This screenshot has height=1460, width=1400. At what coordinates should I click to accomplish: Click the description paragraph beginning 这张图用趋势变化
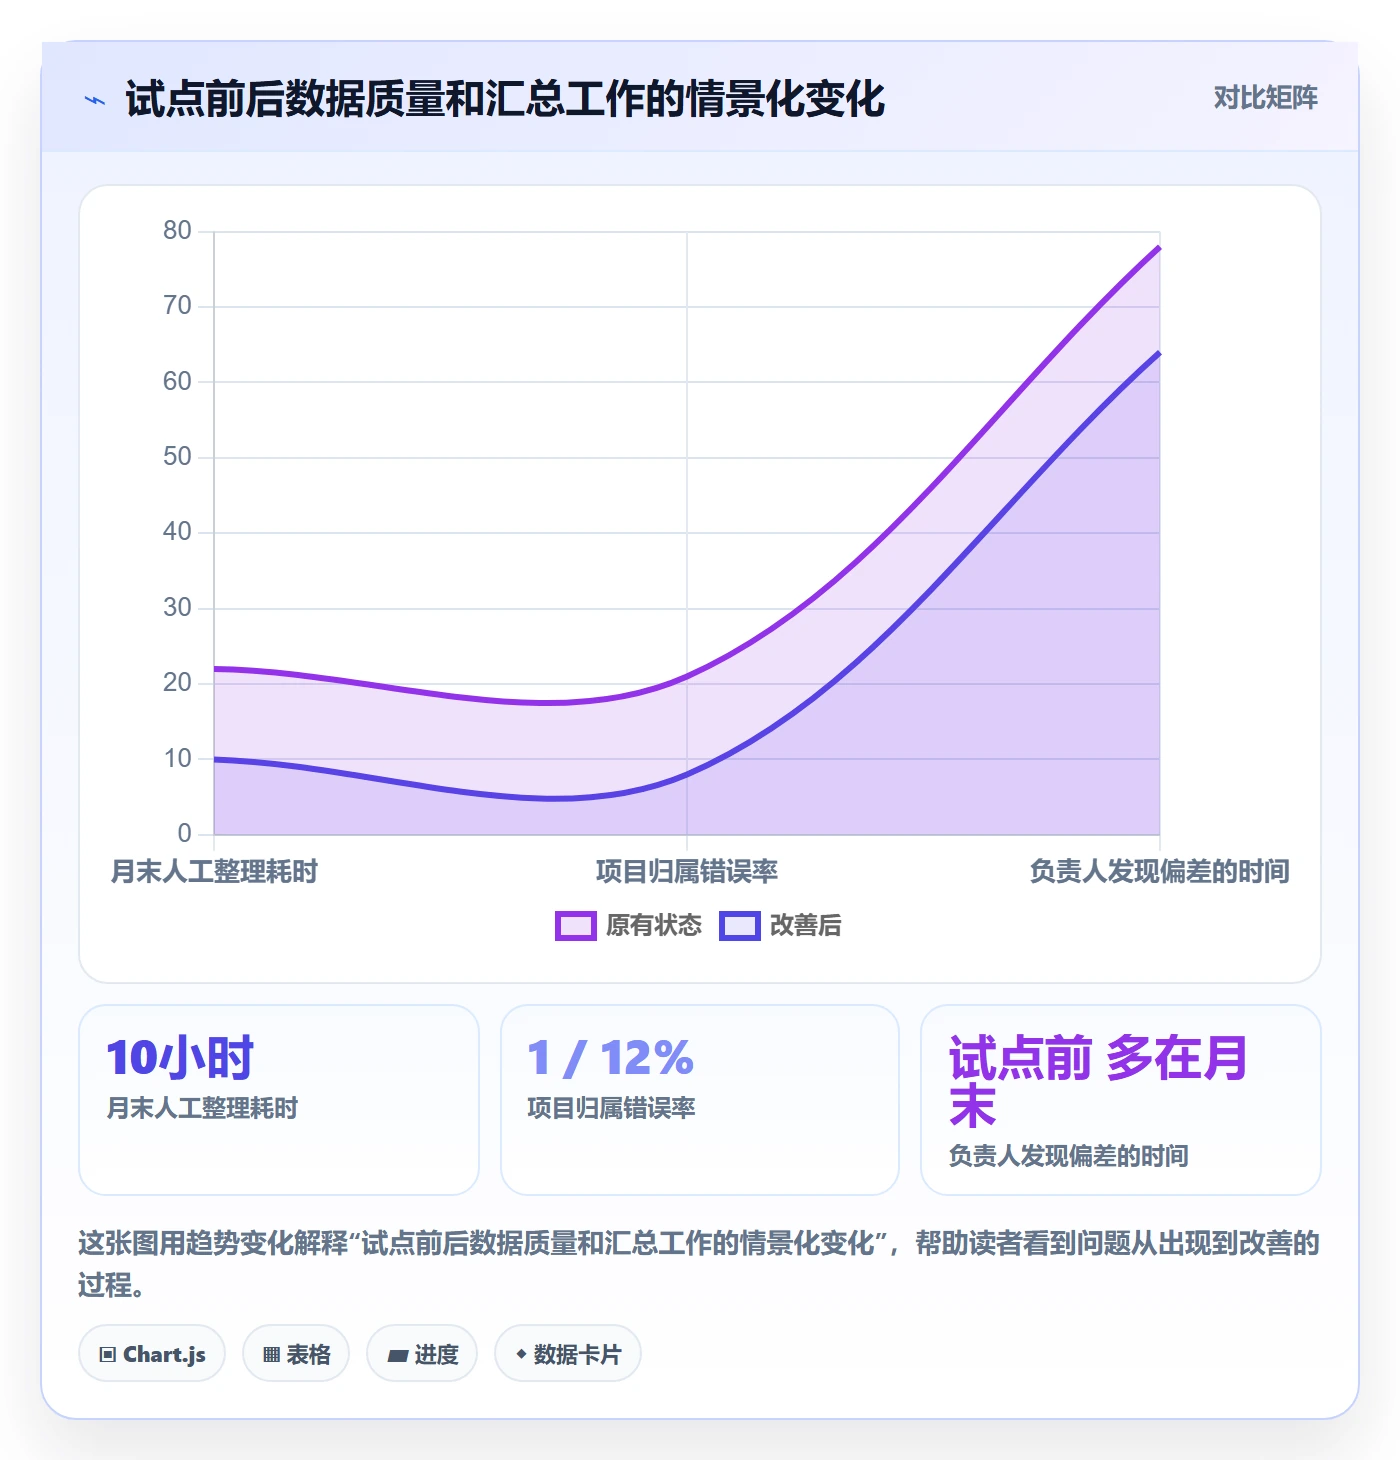699,1264
